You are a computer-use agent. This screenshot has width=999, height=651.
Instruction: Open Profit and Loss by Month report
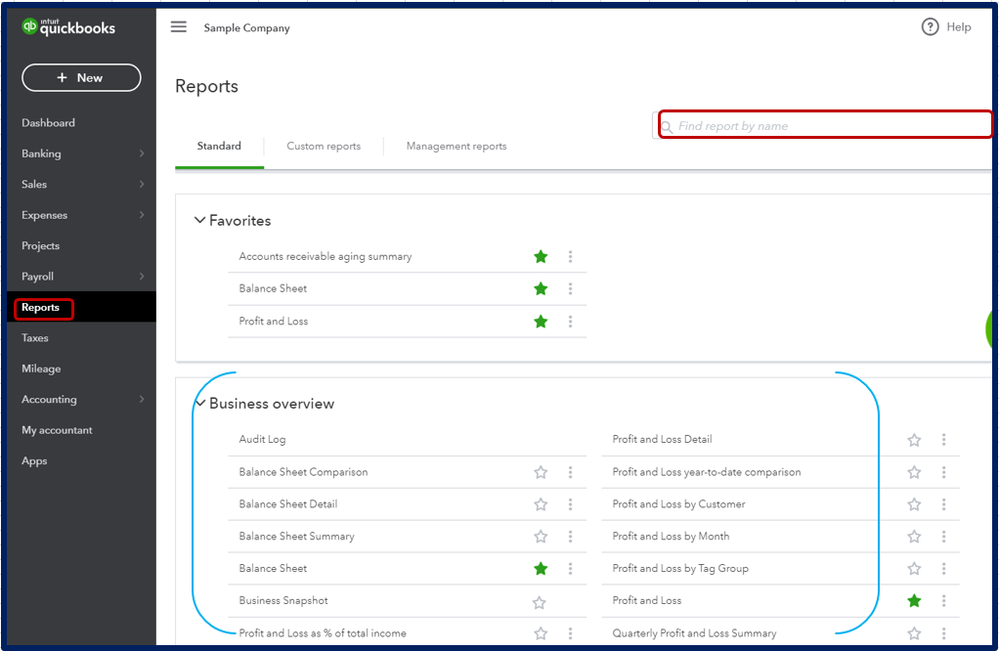click(671, 536)
